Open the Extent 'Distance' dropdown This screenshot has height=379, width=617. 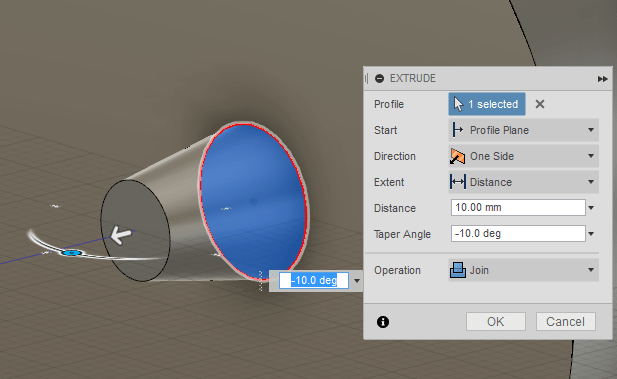pos(523,182)
